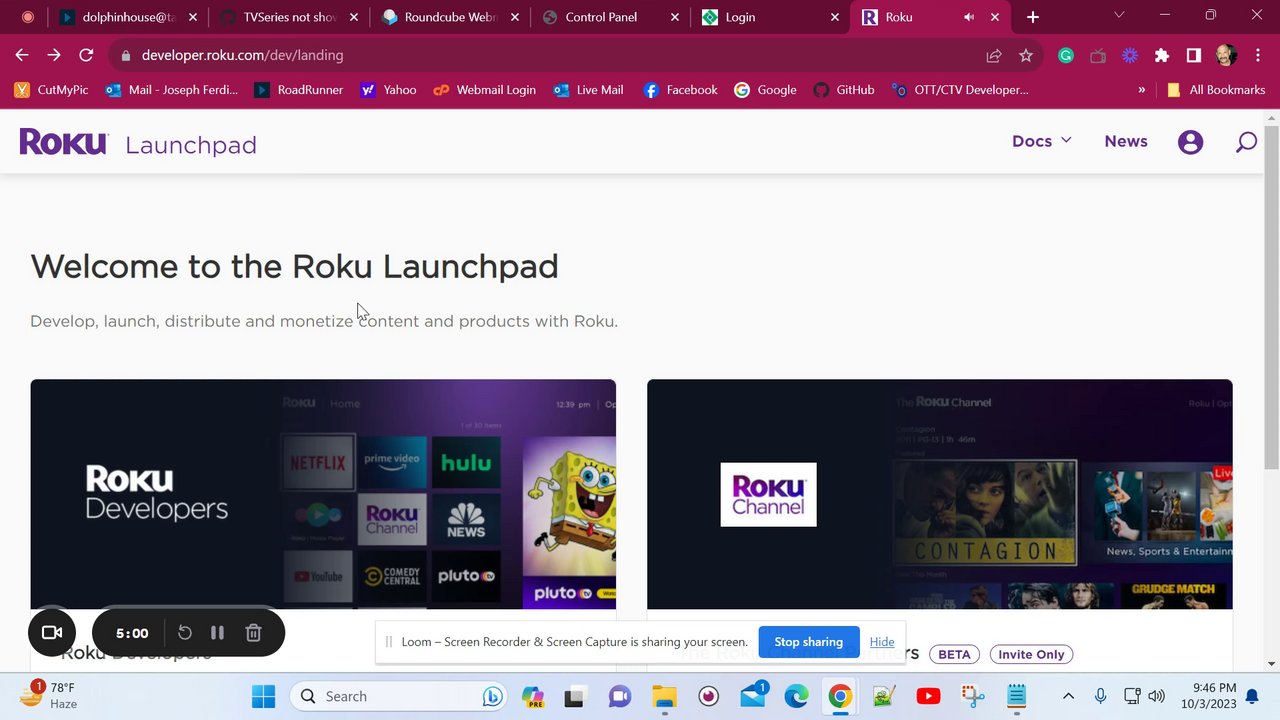Toggle the Chrome side panel
This screenshot has width=1280, height=720.
click(x=1194, y=55)
